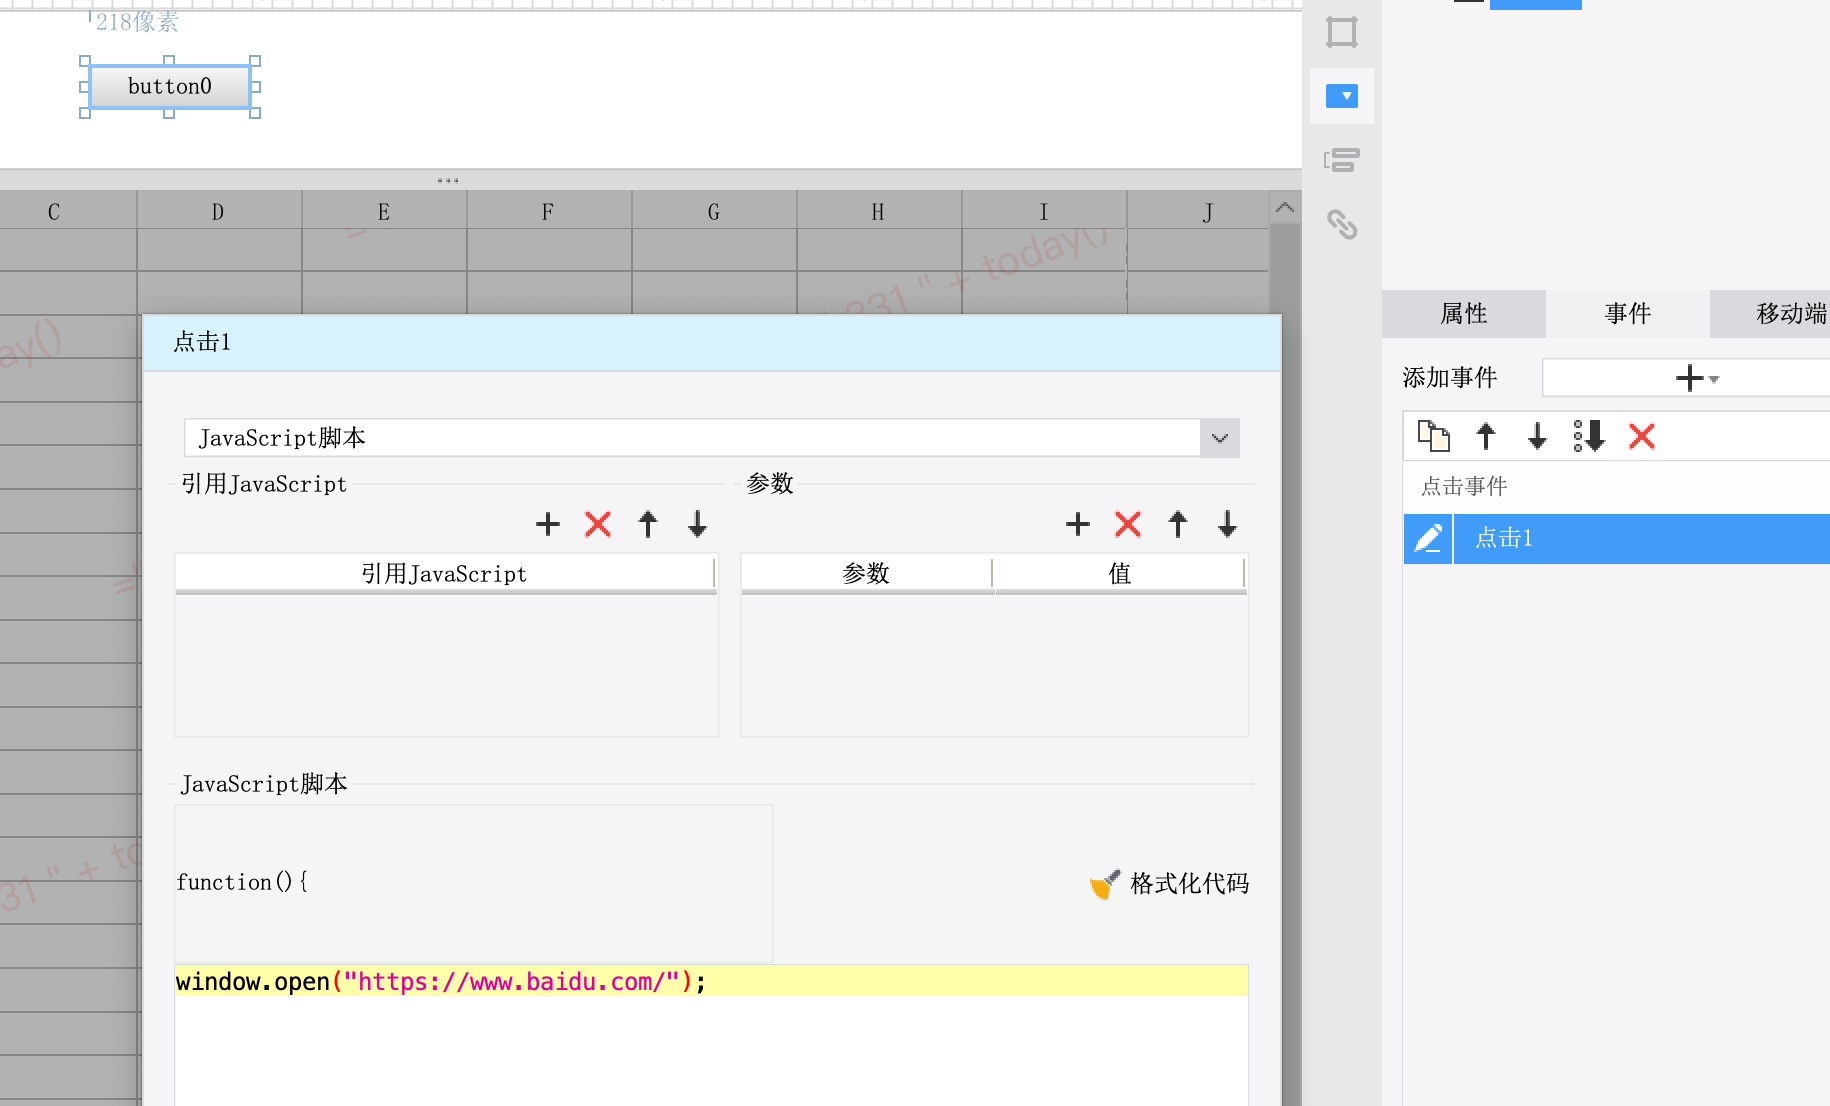Click the edit pencil for 点击1

pos(1428,539)
